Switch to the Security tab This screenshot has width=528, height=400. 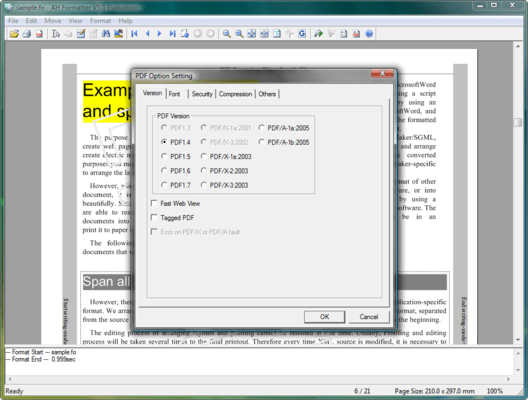click(202, 94)
